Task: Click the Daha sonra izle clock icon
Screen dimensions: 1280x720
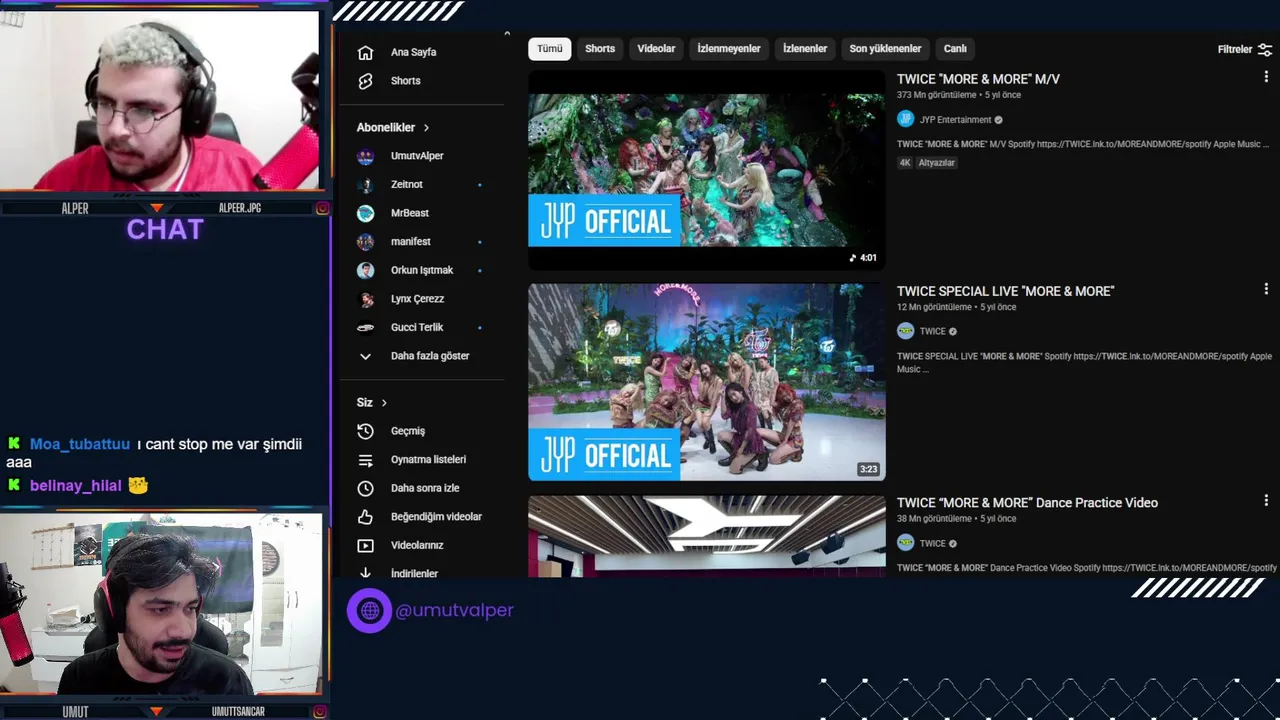Action: point(365,488)
